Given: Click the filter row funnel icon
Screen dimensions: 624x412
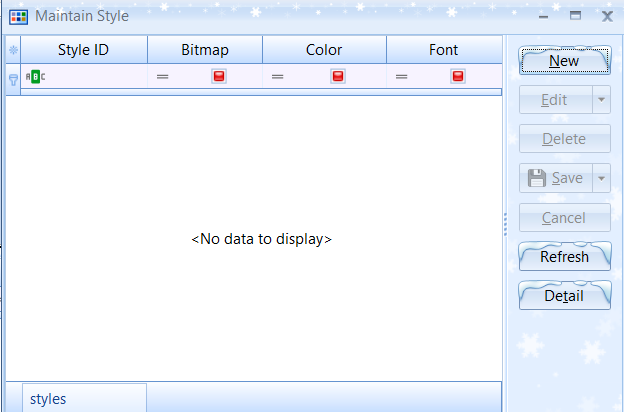Looking at the screenshot, I should (x=13, y=77).
